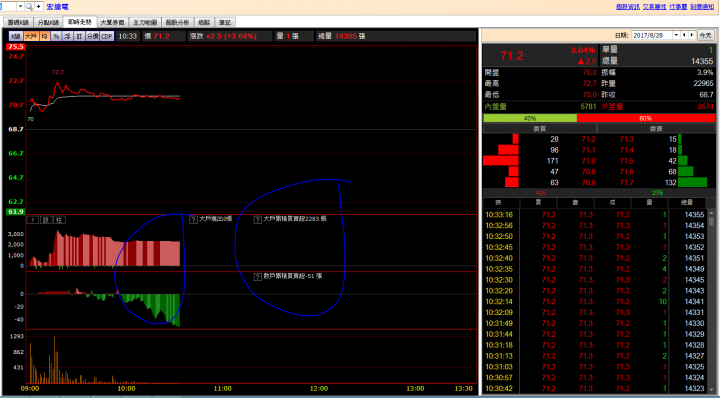The width and height of the screenshot is (720, 398).
Task: Click the date field showing 2017/8/28
Action: point(652,35)
